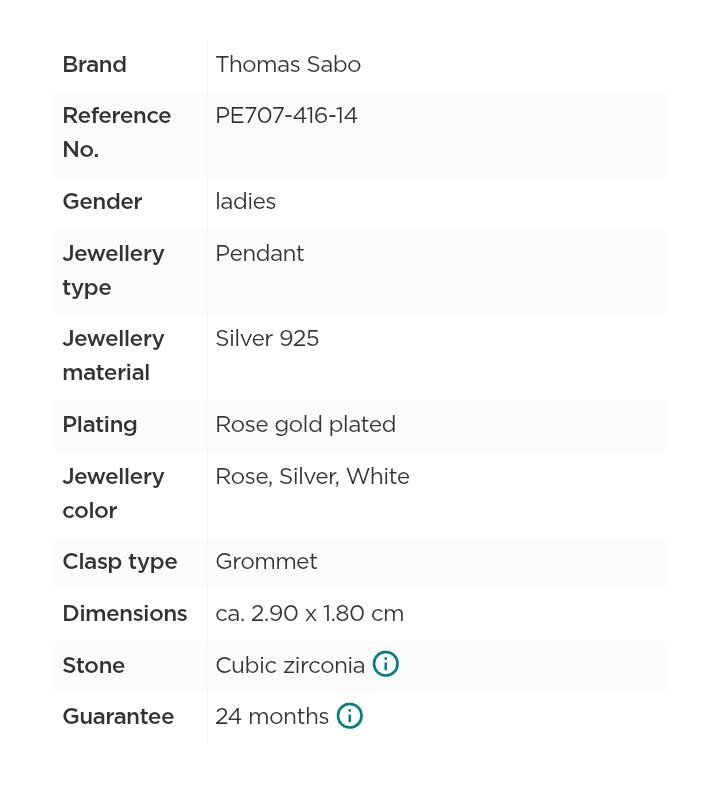
Task: Select the reference number PE707-416-14
Action: click(286, 116)
